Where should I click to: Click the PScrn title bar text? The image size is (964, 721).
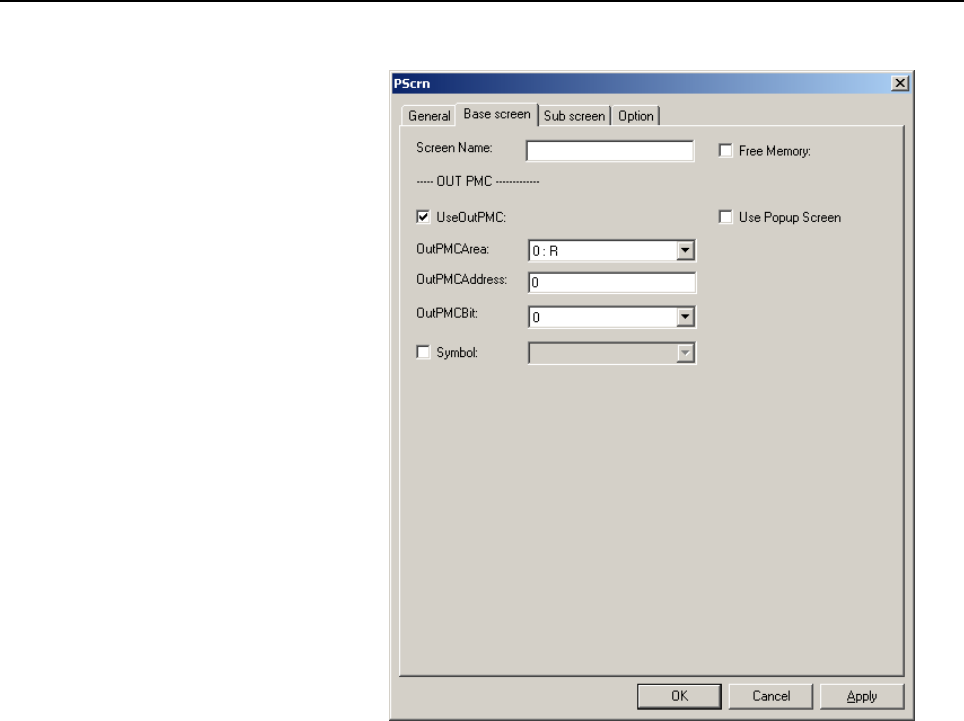coord(412,84)
